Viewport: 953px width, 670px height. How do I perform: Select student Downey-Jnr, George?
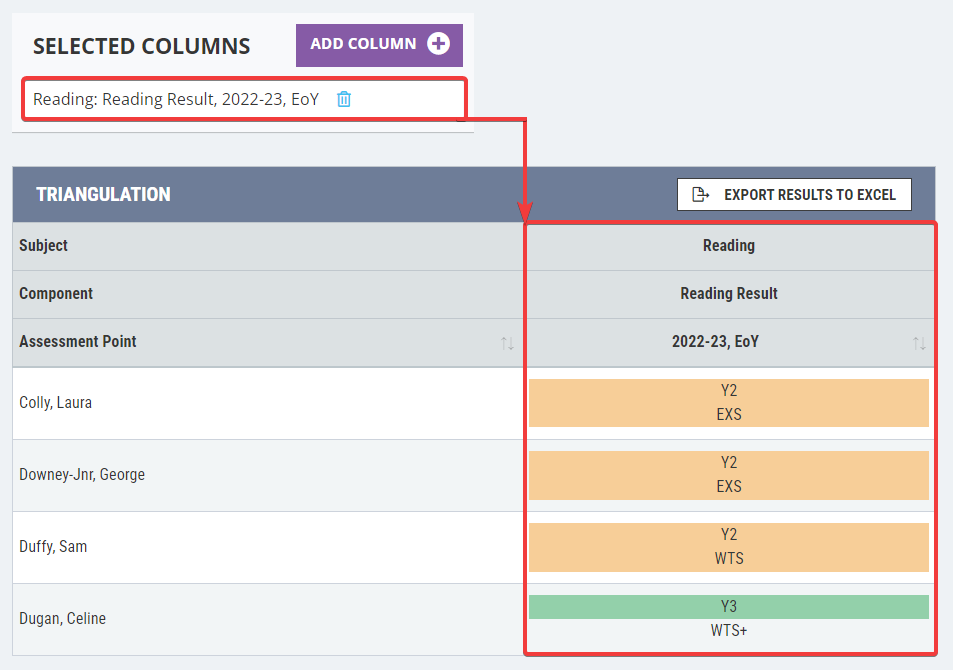pyautogui.click(x=82, y=475)
